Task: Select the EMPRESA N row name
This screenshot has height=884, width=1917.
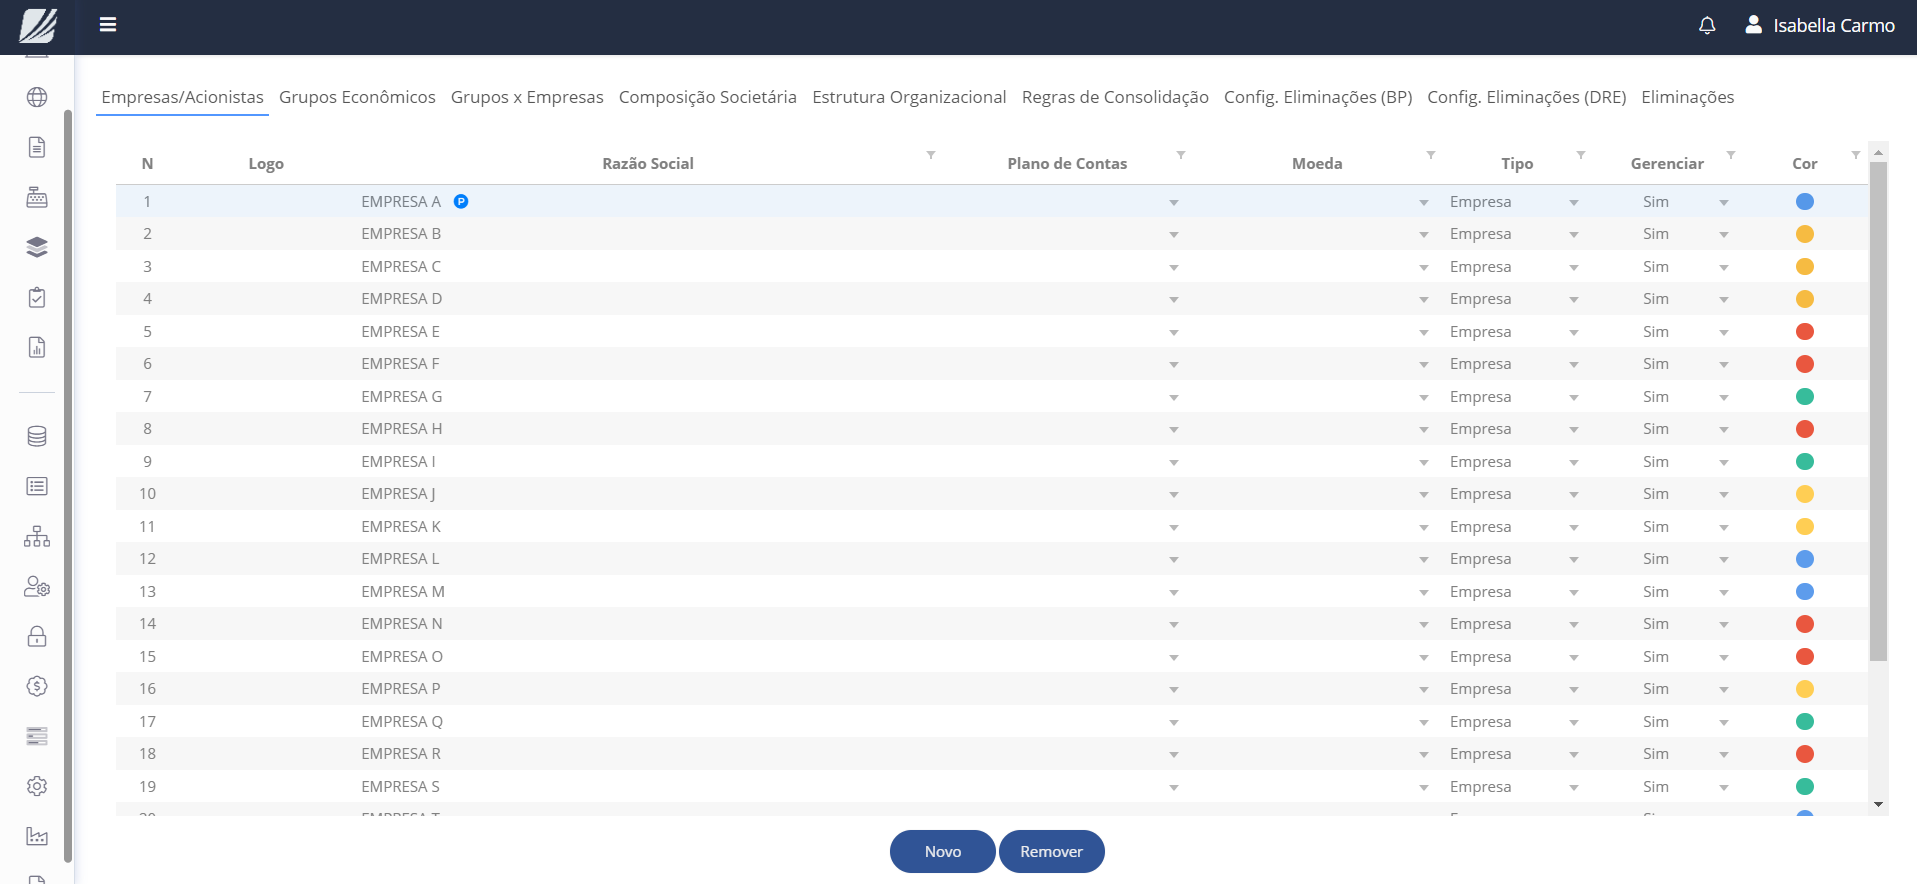Action: pos(402,623)
